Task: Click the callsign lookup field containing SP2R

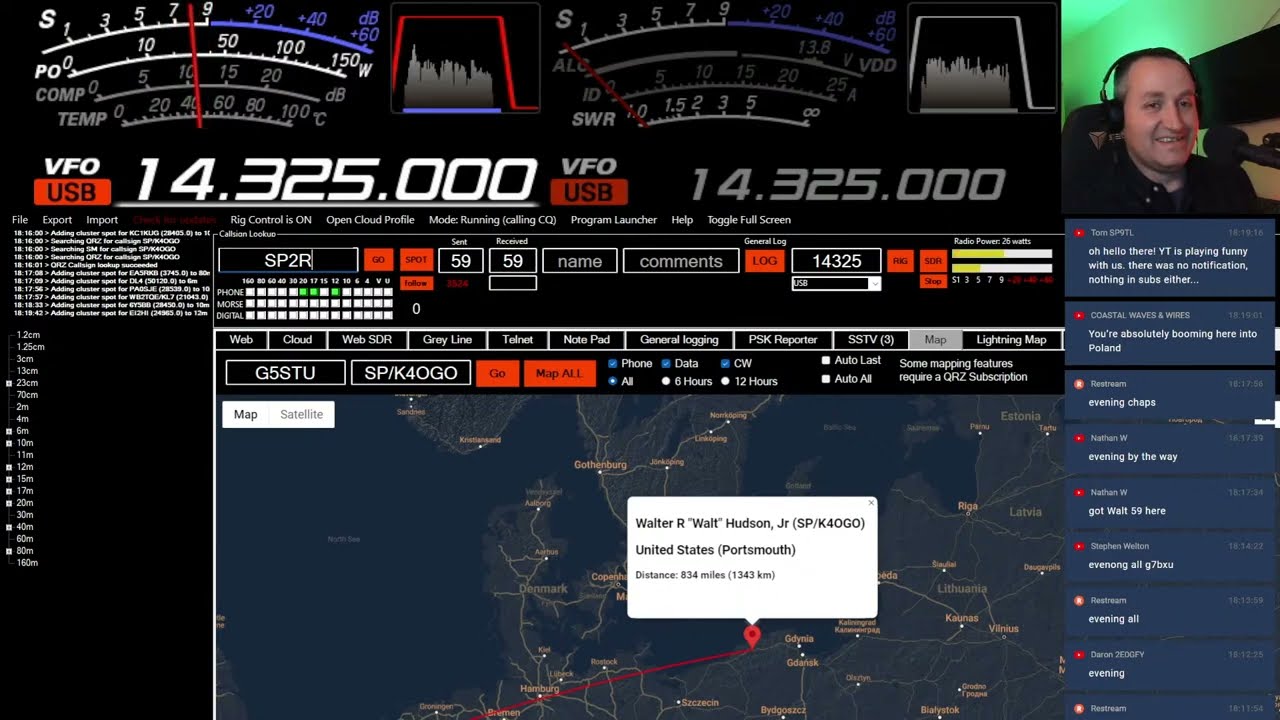Action: pos(288,261)
